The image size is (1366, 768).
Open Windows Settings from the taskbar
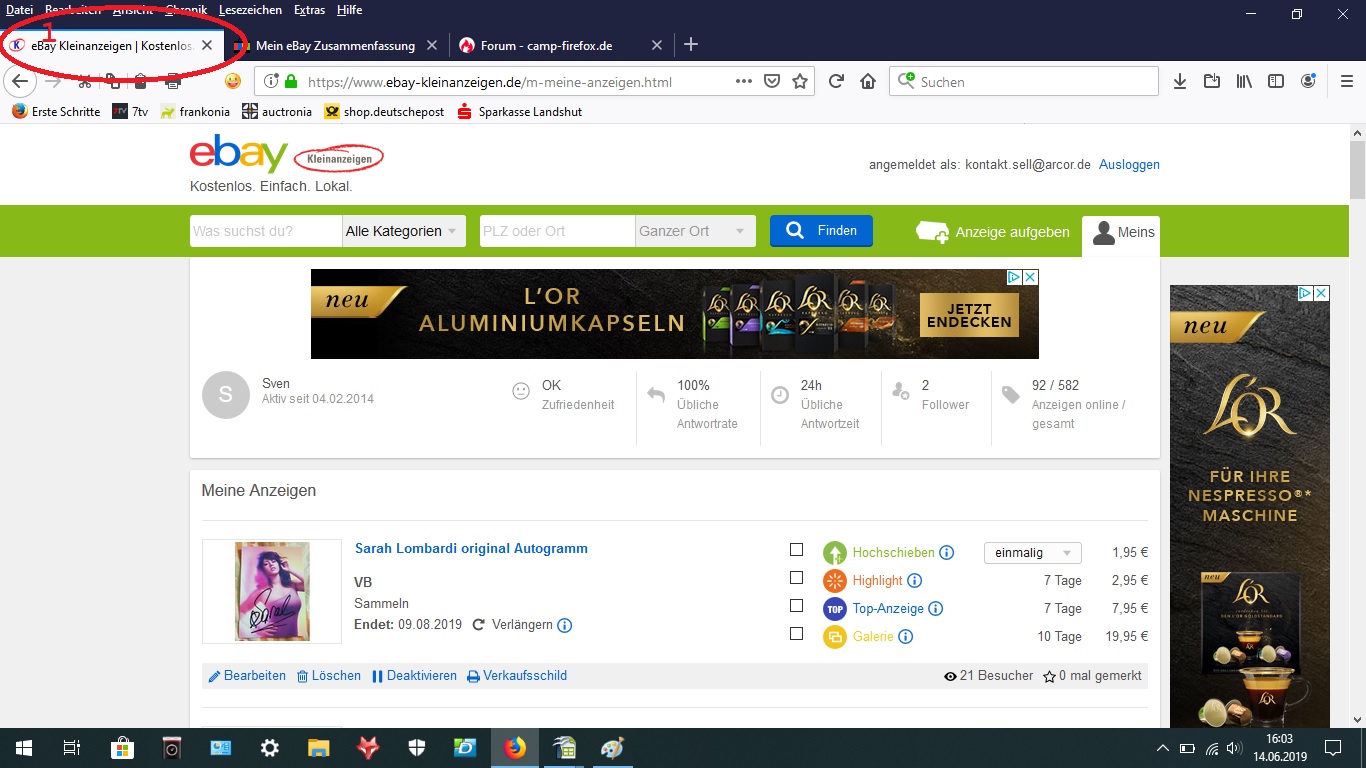[x=269, y=748]
